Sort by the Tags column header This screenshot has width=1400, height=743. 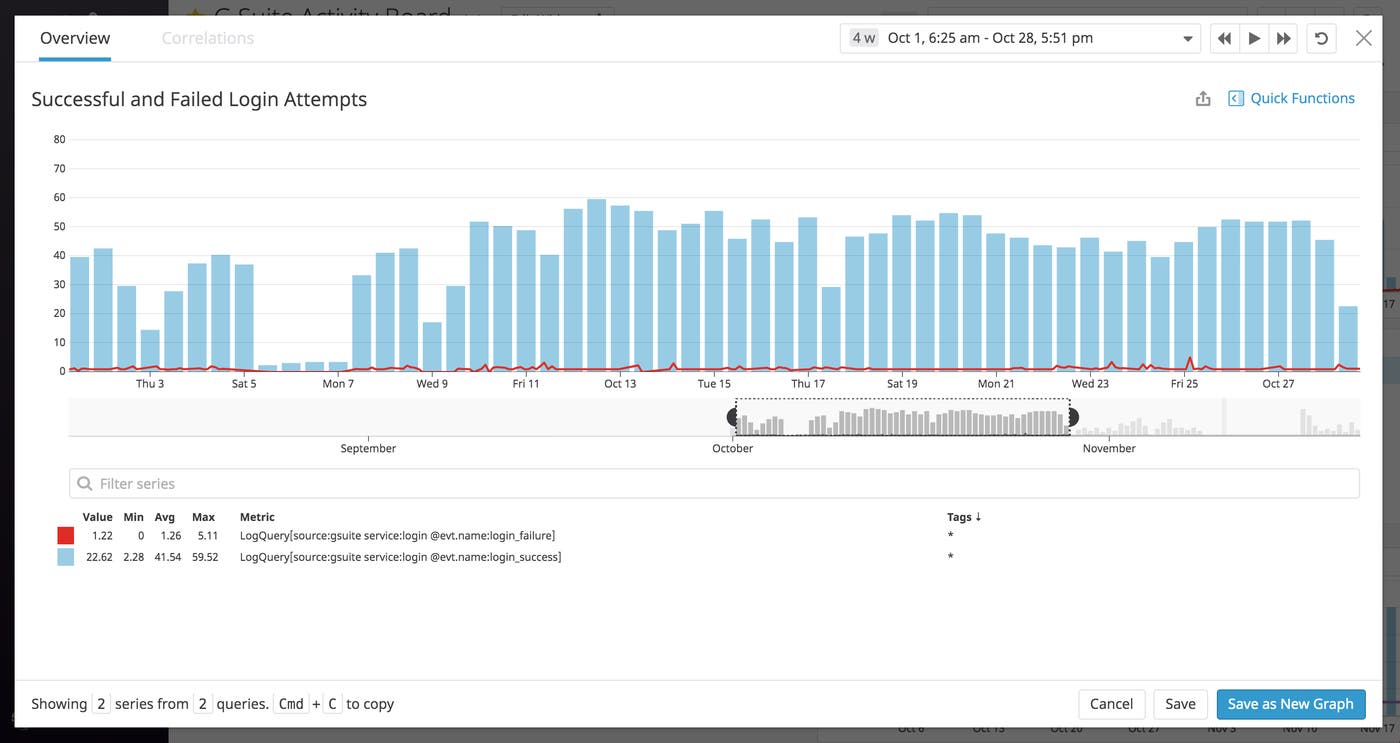pos(964,517)
